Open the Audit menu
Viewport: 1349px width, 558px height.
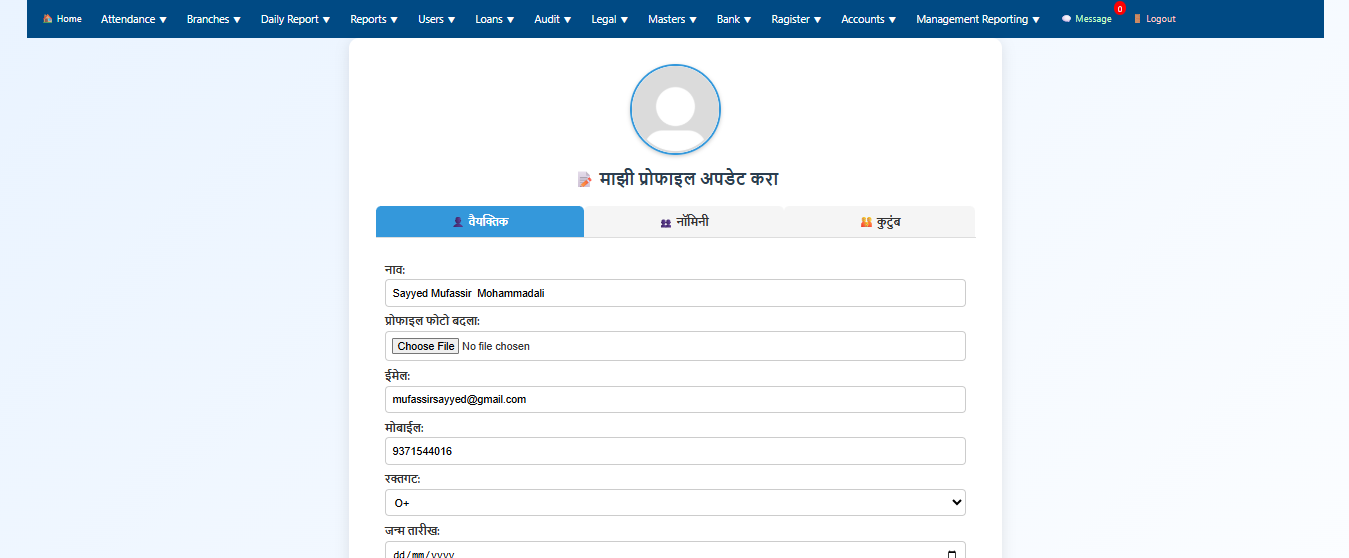tap(553, 19)
